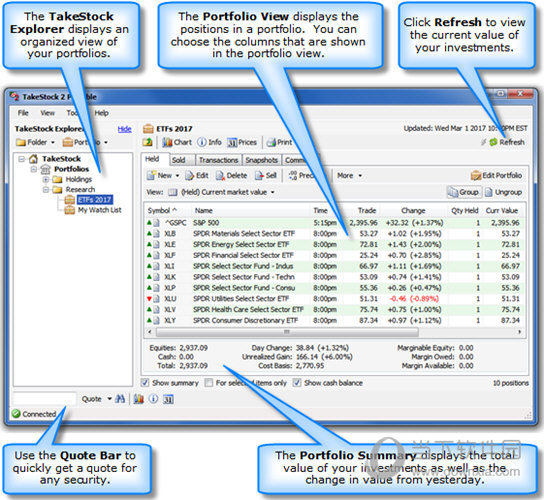
Task: Sort by the Curr Value column header
Action: (502, 210)
